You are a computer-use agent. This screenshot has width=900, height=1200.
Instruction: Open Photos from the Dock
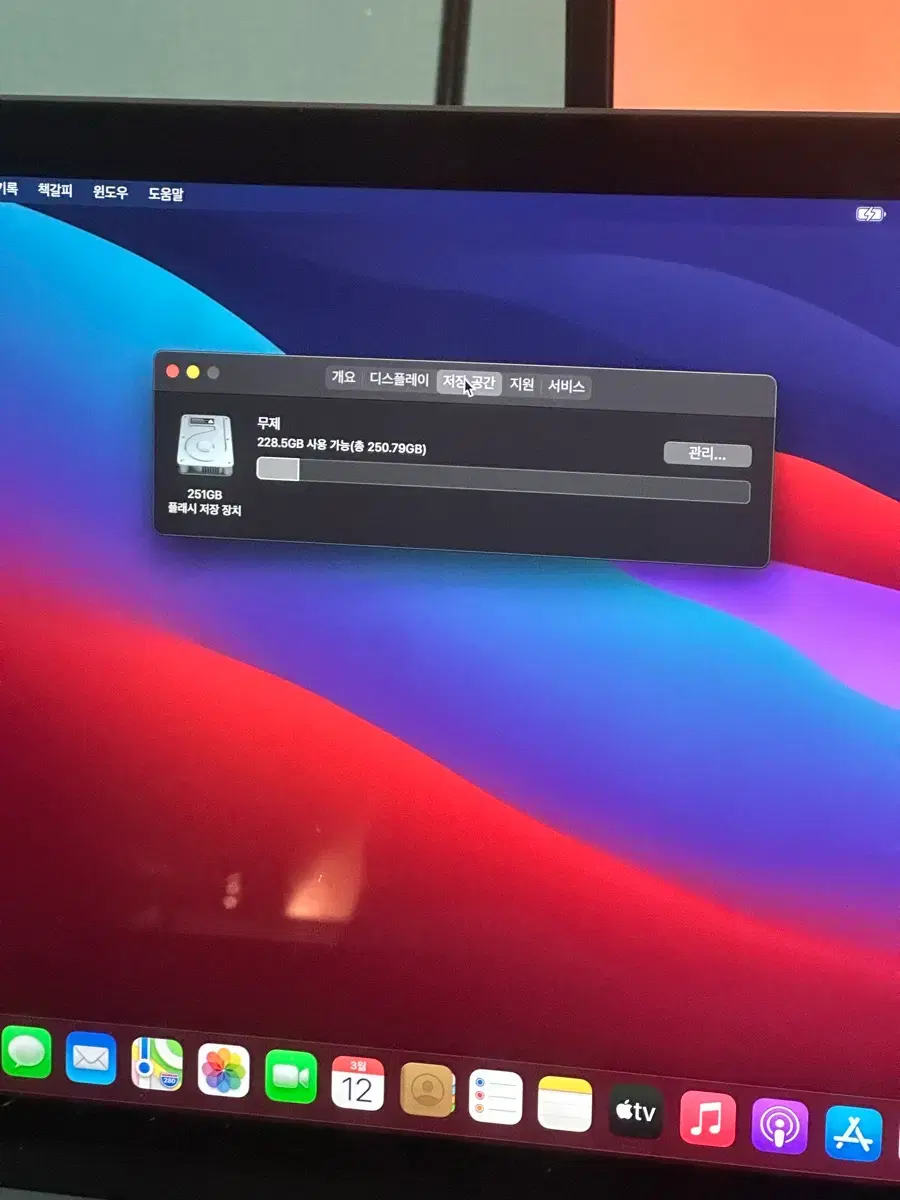224,1070
